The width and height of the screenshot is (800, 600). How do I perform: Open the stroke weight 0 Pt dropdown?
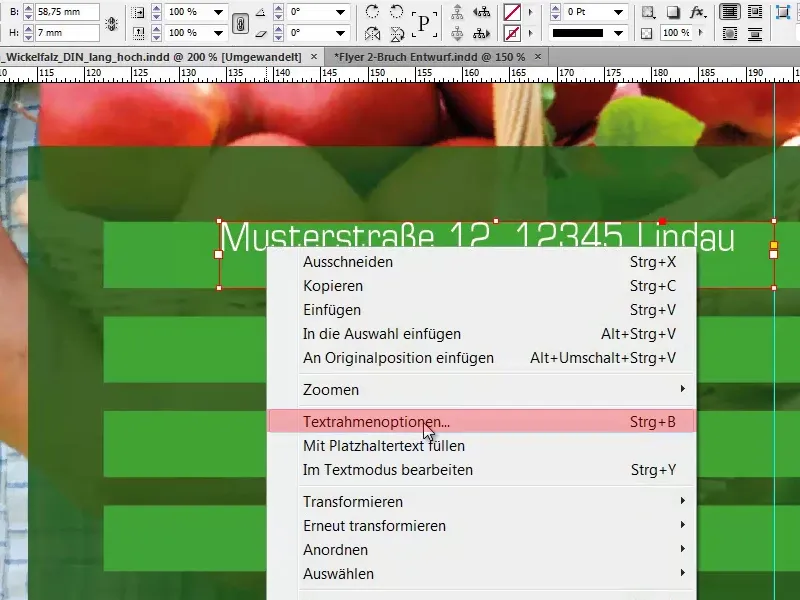(618, 12)
